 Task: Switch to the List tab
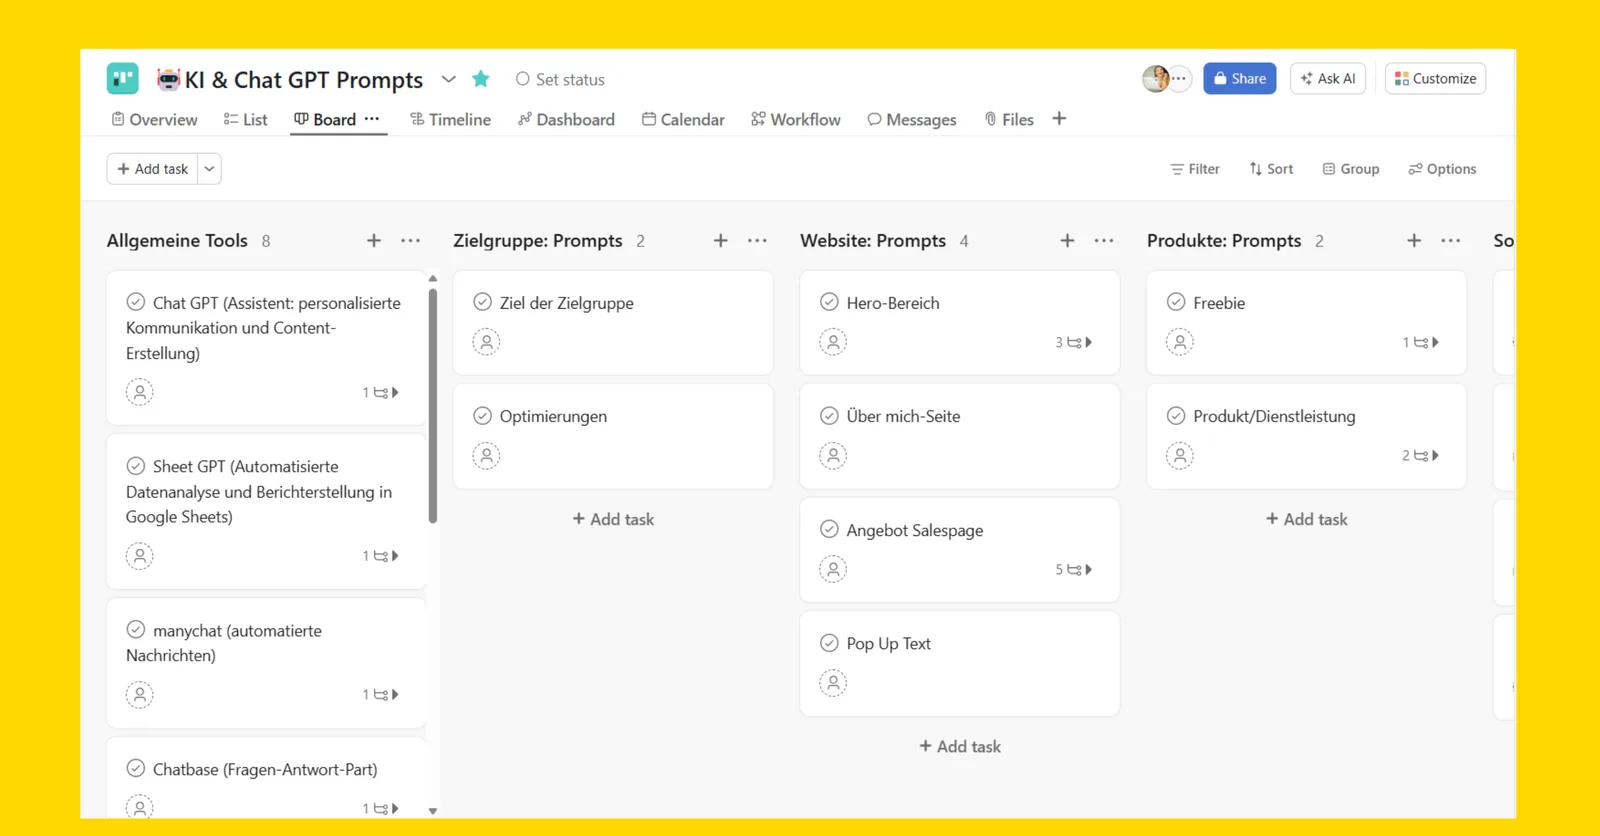coord(245,119)
